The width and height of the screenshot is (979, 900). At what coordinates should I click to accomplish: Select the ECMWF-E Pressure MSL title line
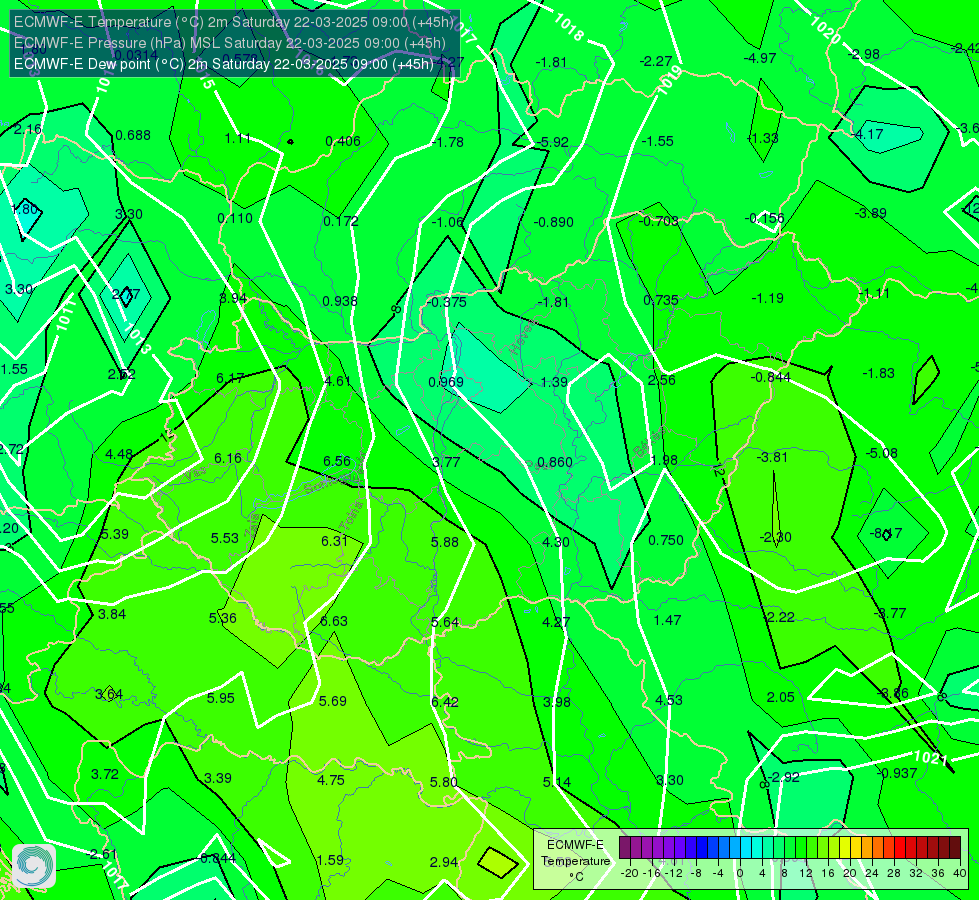coord(230,43)
